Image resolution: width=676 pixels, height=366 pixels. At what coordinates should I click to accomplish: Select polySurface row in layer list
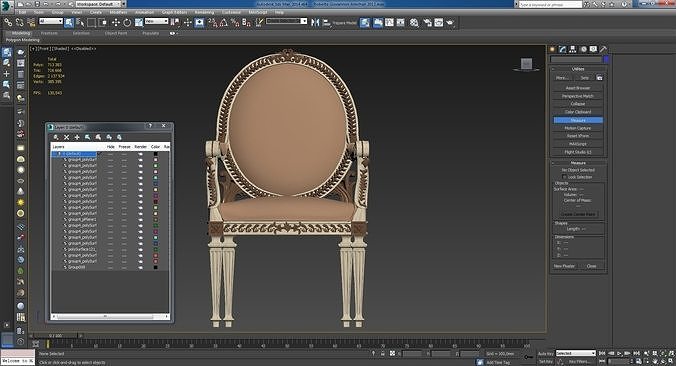click(81, 249)
